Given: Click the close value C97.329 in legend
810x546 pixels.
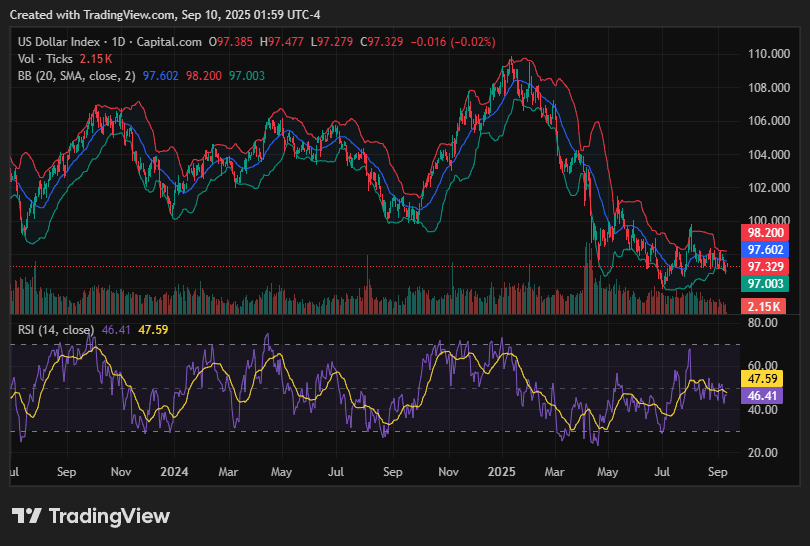Looking at the screenshot, I should (x=382, y=42).
